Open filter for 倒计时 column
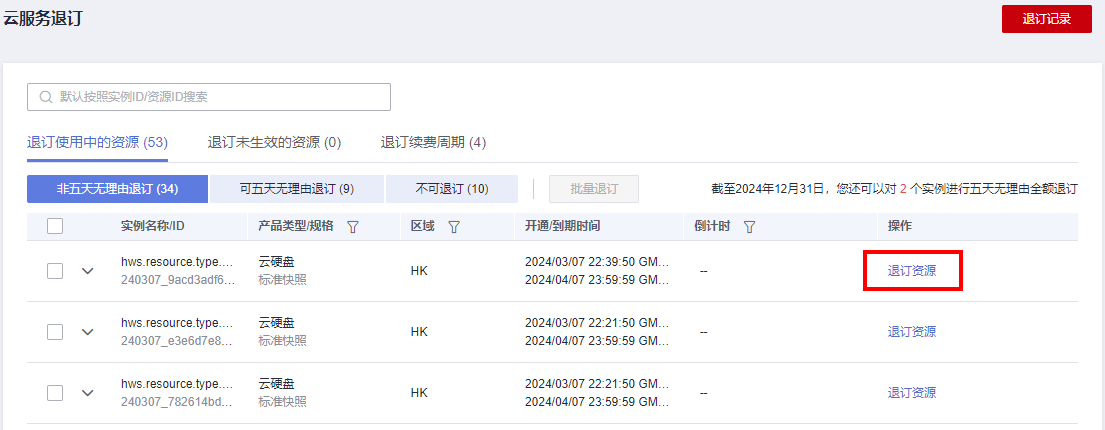 [749, 227]
